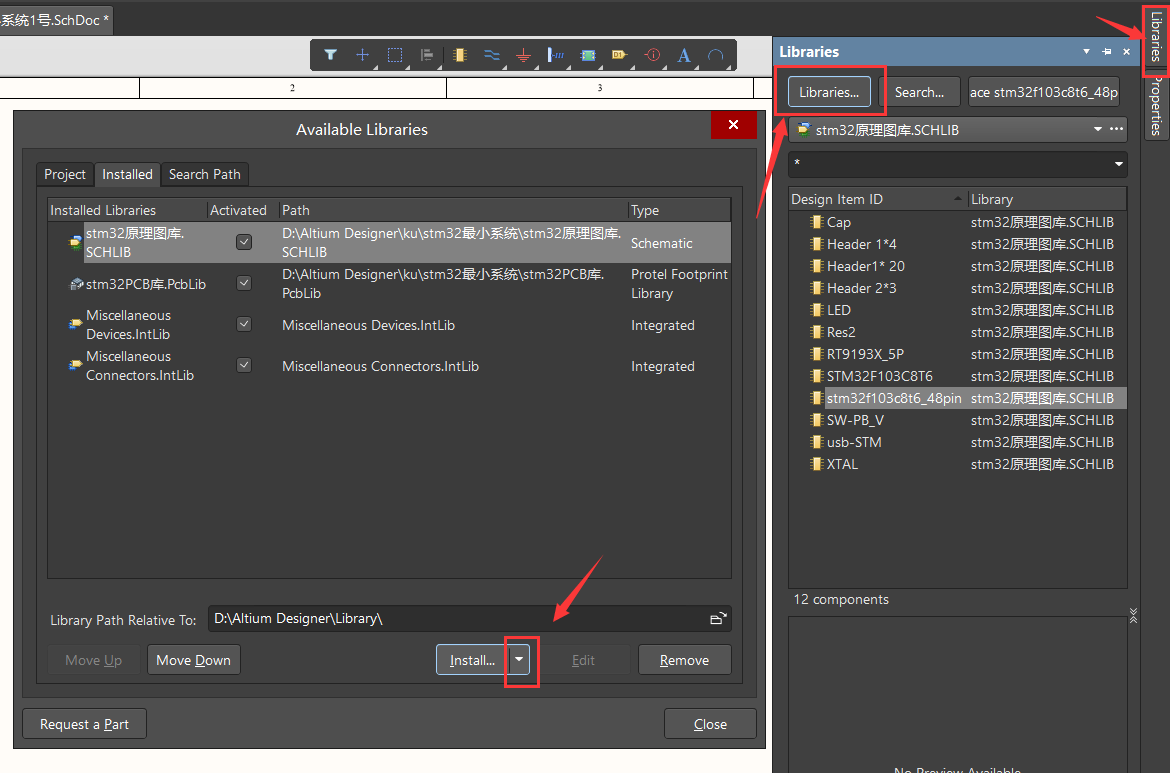Click the Move Down button
This screenshot has height=773, width=1170.
click(193, 660)
